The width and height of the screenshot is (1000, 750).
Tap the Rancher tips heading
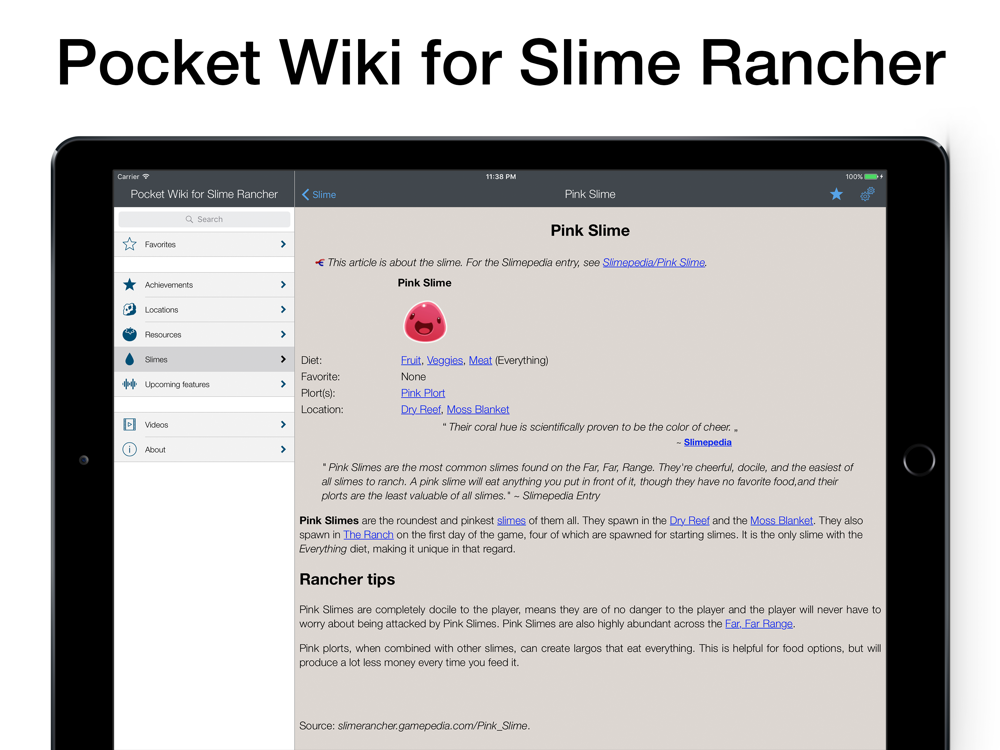(x=347, y=579)
